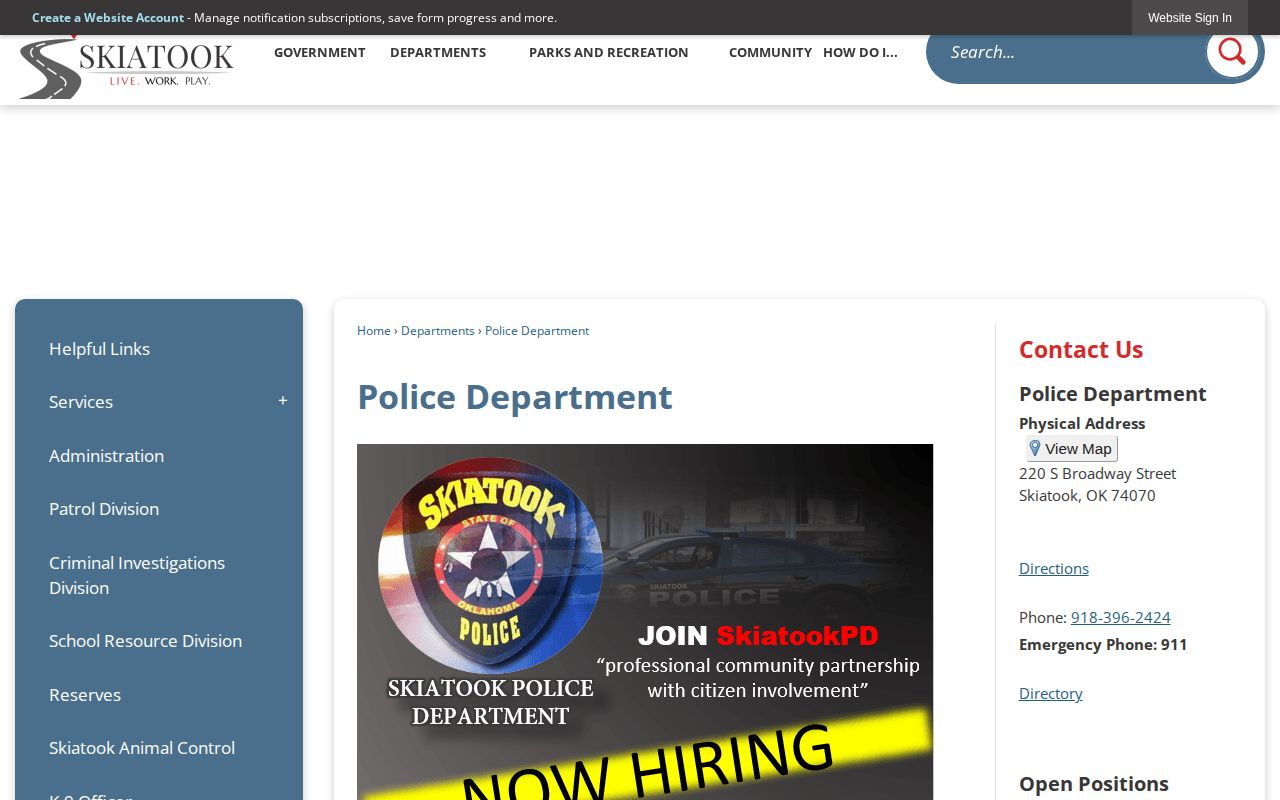
Task: Click the Website Sign In button
Action: click(x=1190, y=18)
